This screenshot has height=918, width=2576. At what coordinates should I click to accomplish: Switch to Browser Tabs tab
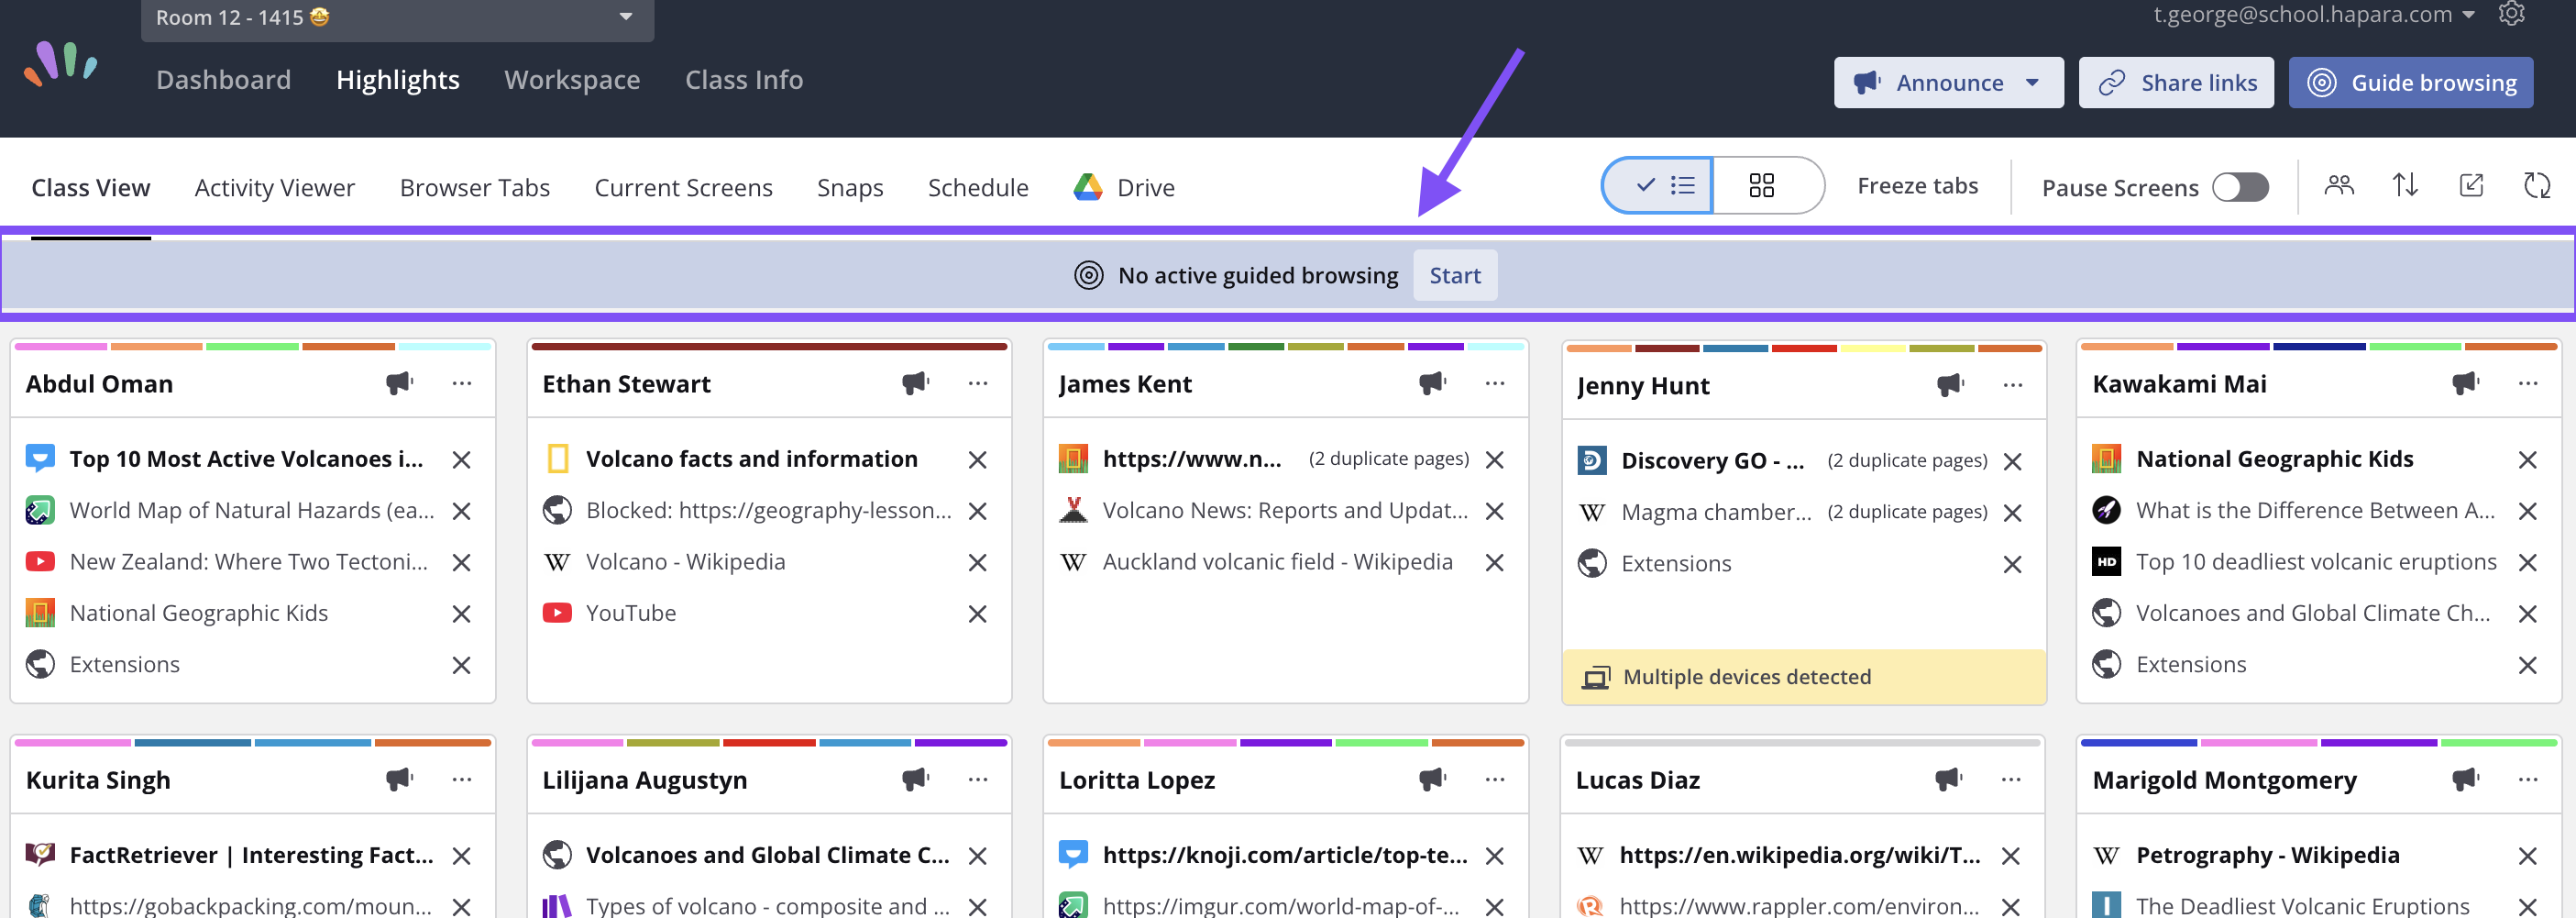[474, 188]
